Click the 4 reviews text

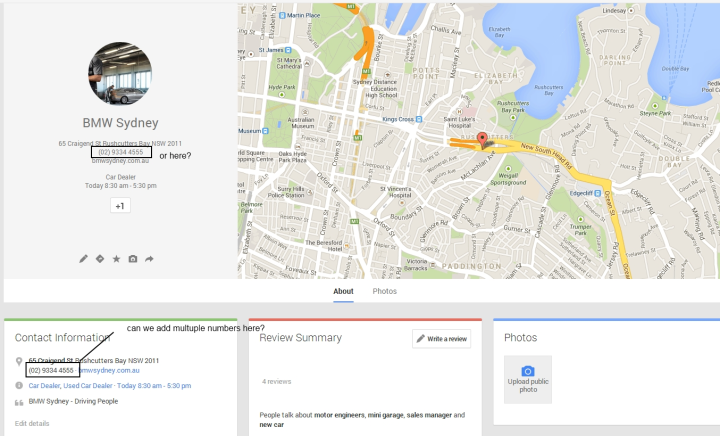click(276, 381)
